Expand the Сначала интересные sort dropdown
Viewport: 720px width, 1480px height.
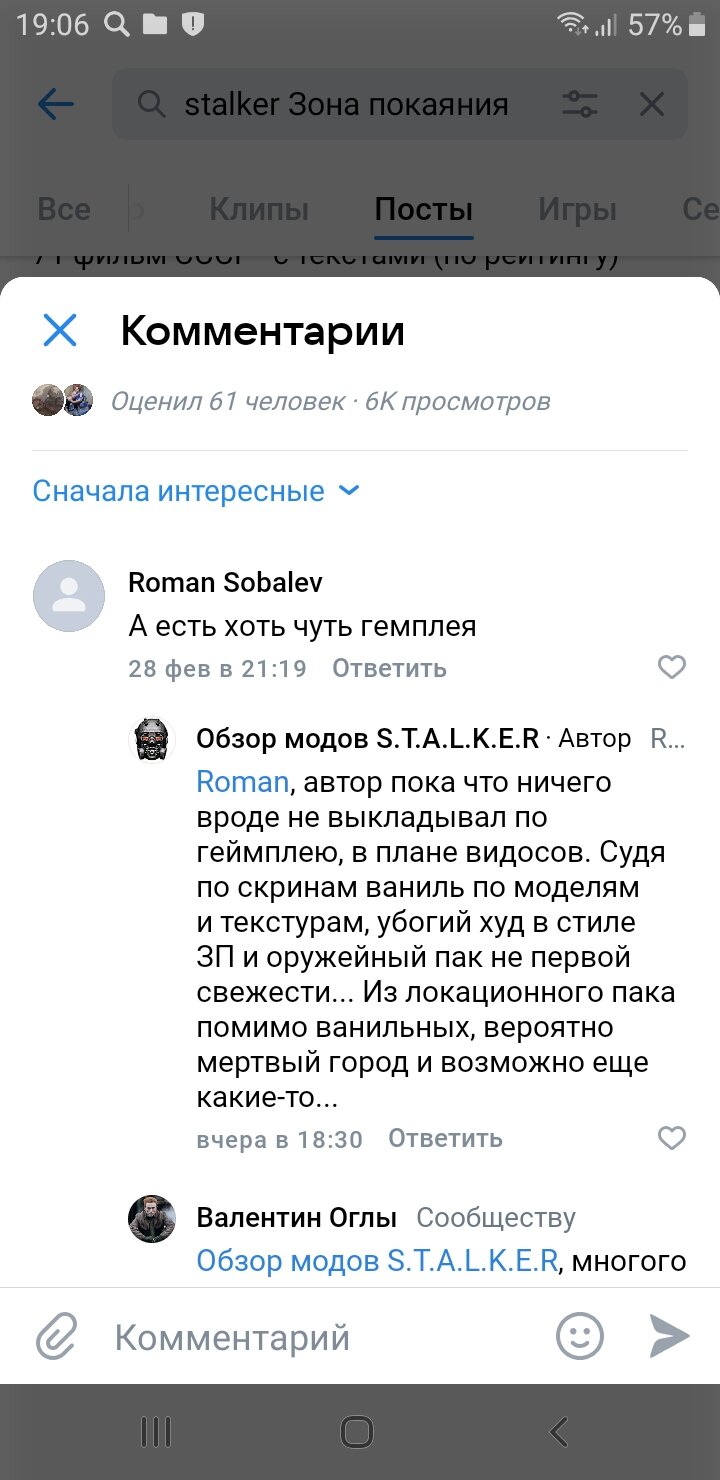point(195,491)
